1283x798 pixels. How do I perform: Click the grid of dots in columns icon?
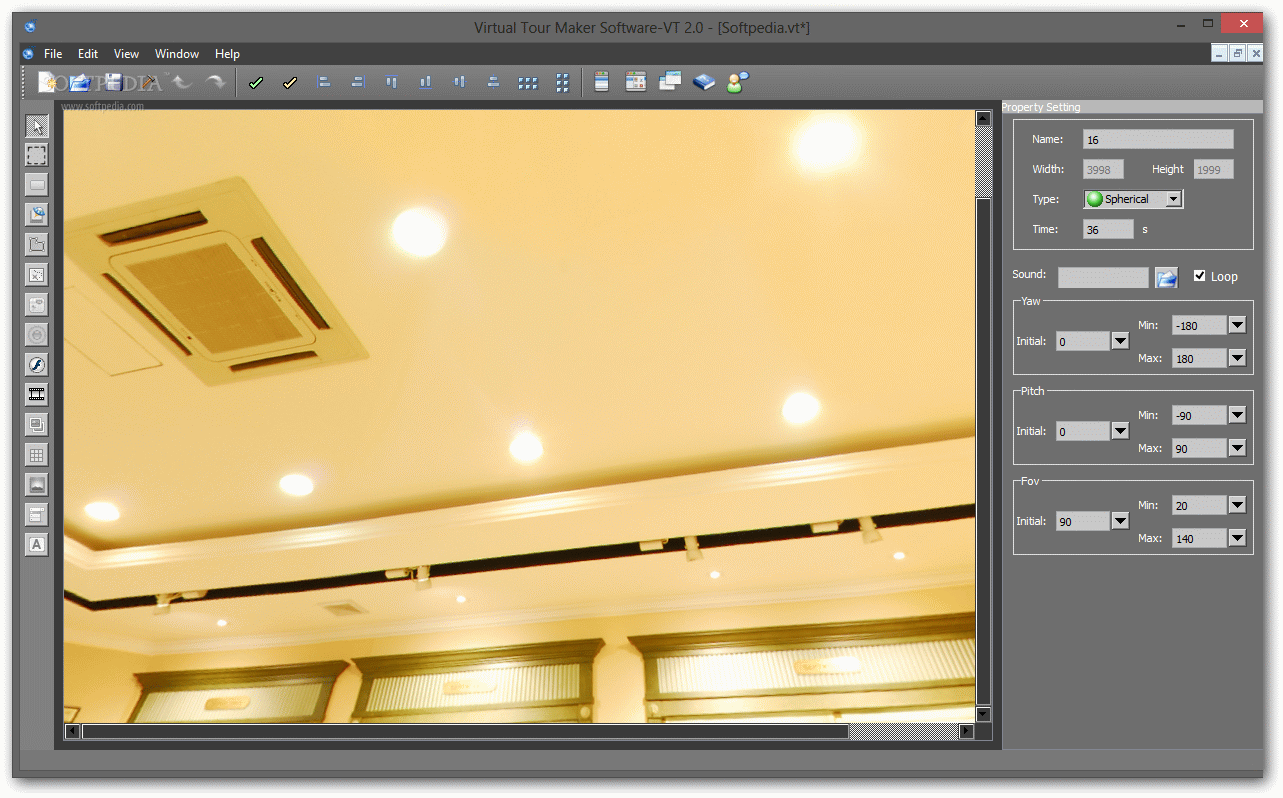[x=562, y=83]
